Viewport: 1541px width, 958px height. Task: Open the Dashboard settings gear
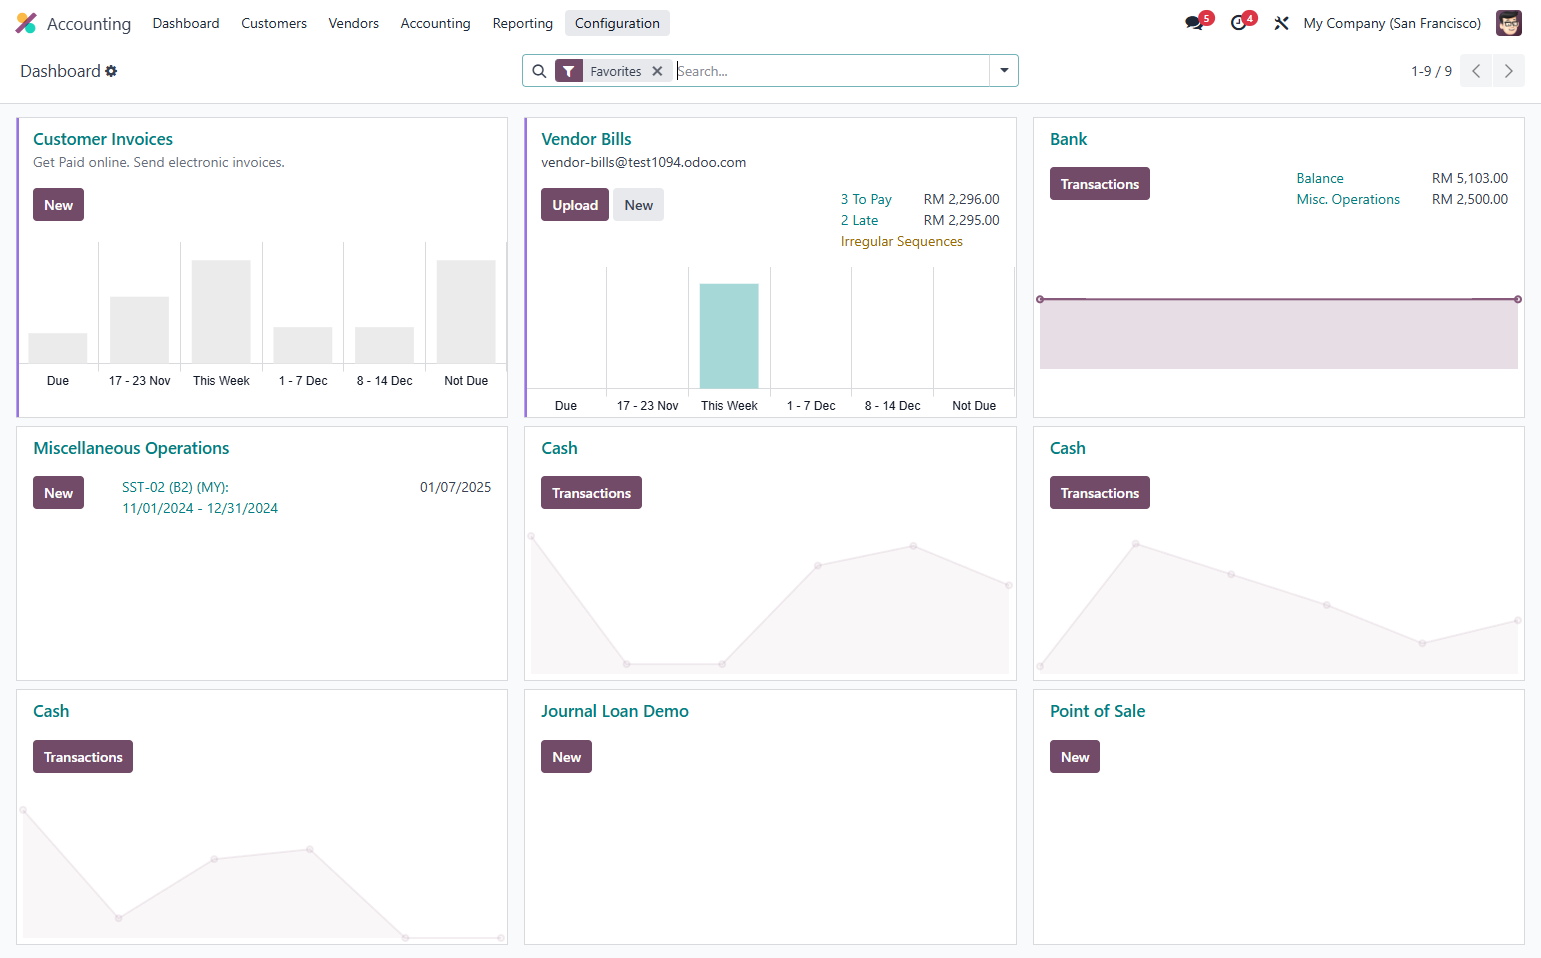click(x=111, y=71)
